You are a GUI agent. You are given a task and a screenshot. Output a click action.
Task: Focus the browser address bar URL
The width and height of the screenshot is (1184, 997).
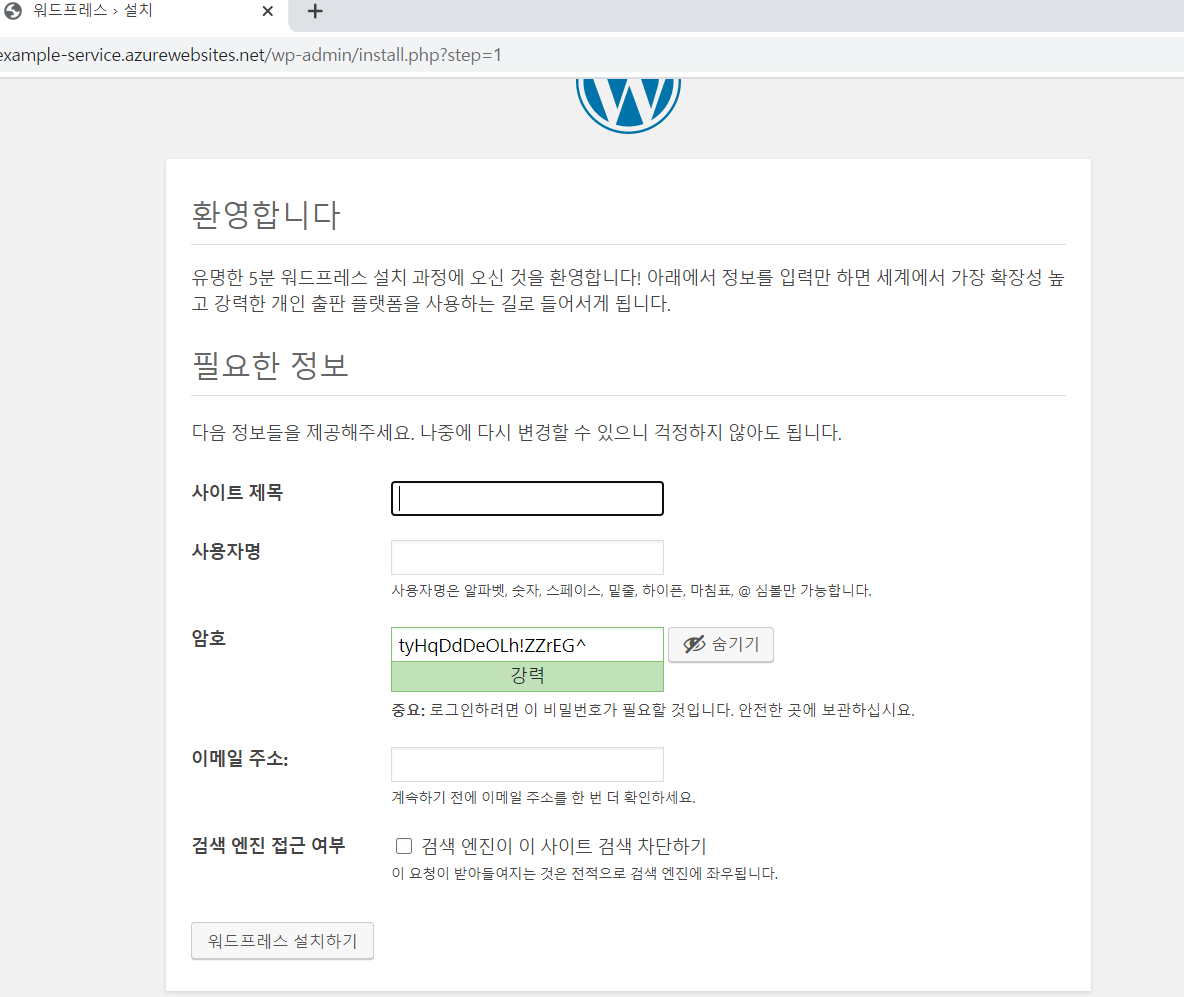point(250,55)
